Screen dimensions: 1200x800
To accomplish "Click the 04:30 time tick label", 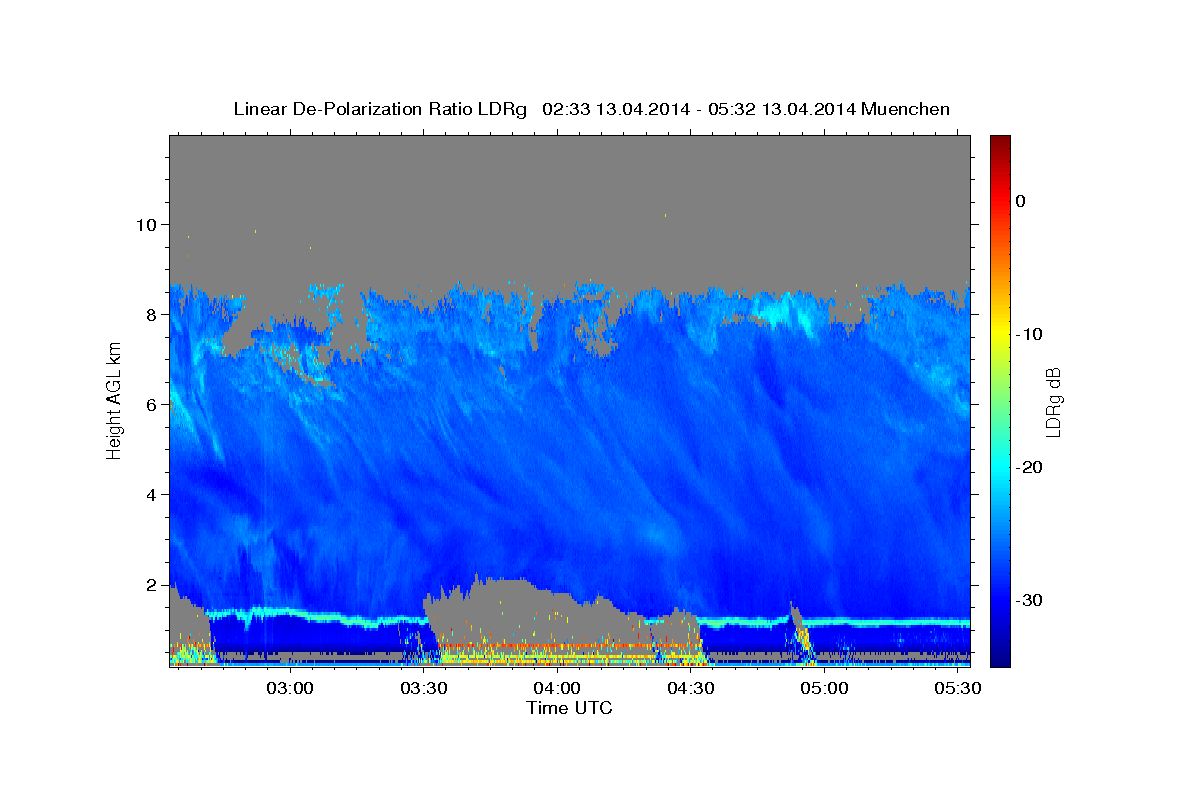I will 690,688.
